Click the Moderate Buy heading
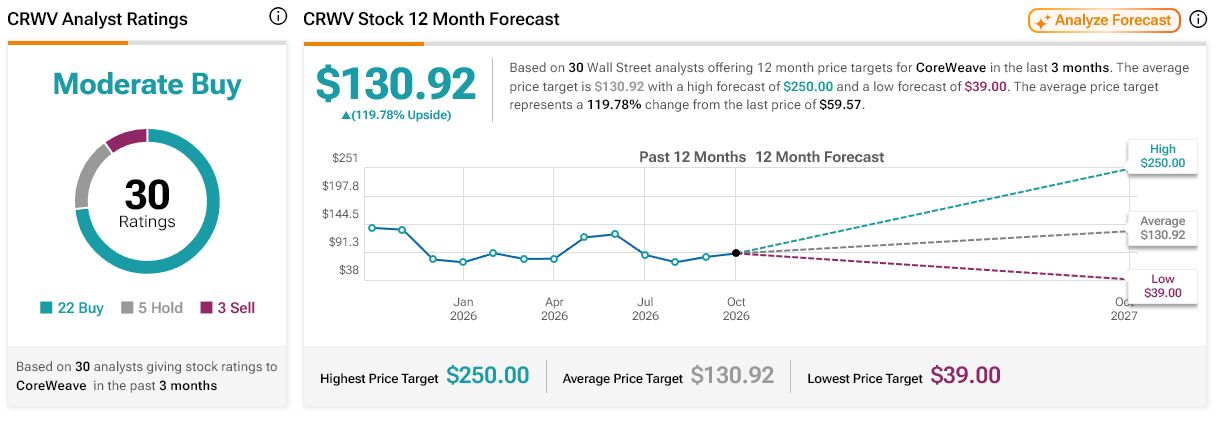The image size is (1228, 421). (147, 85)
